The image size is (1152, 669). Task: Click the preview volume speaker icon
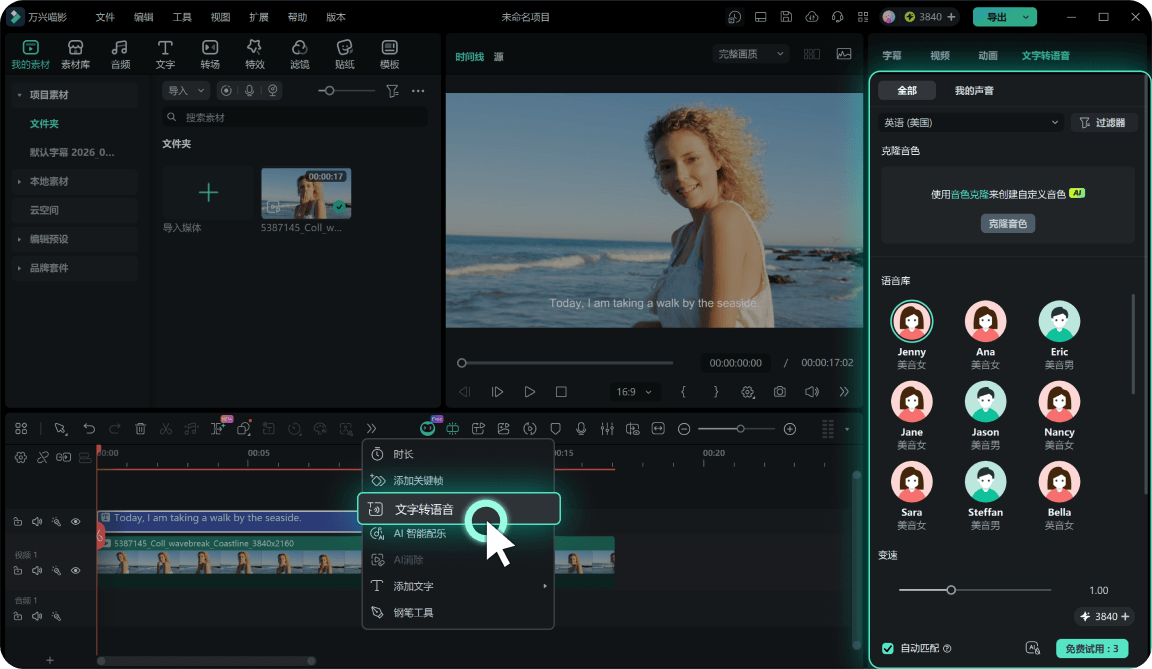(x=812, y=392)
